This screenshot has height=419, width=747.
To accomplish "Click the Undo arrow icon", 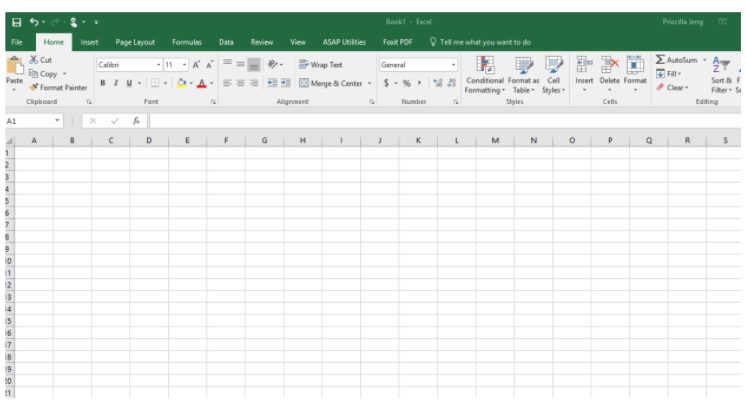I will tap(34, 22).
